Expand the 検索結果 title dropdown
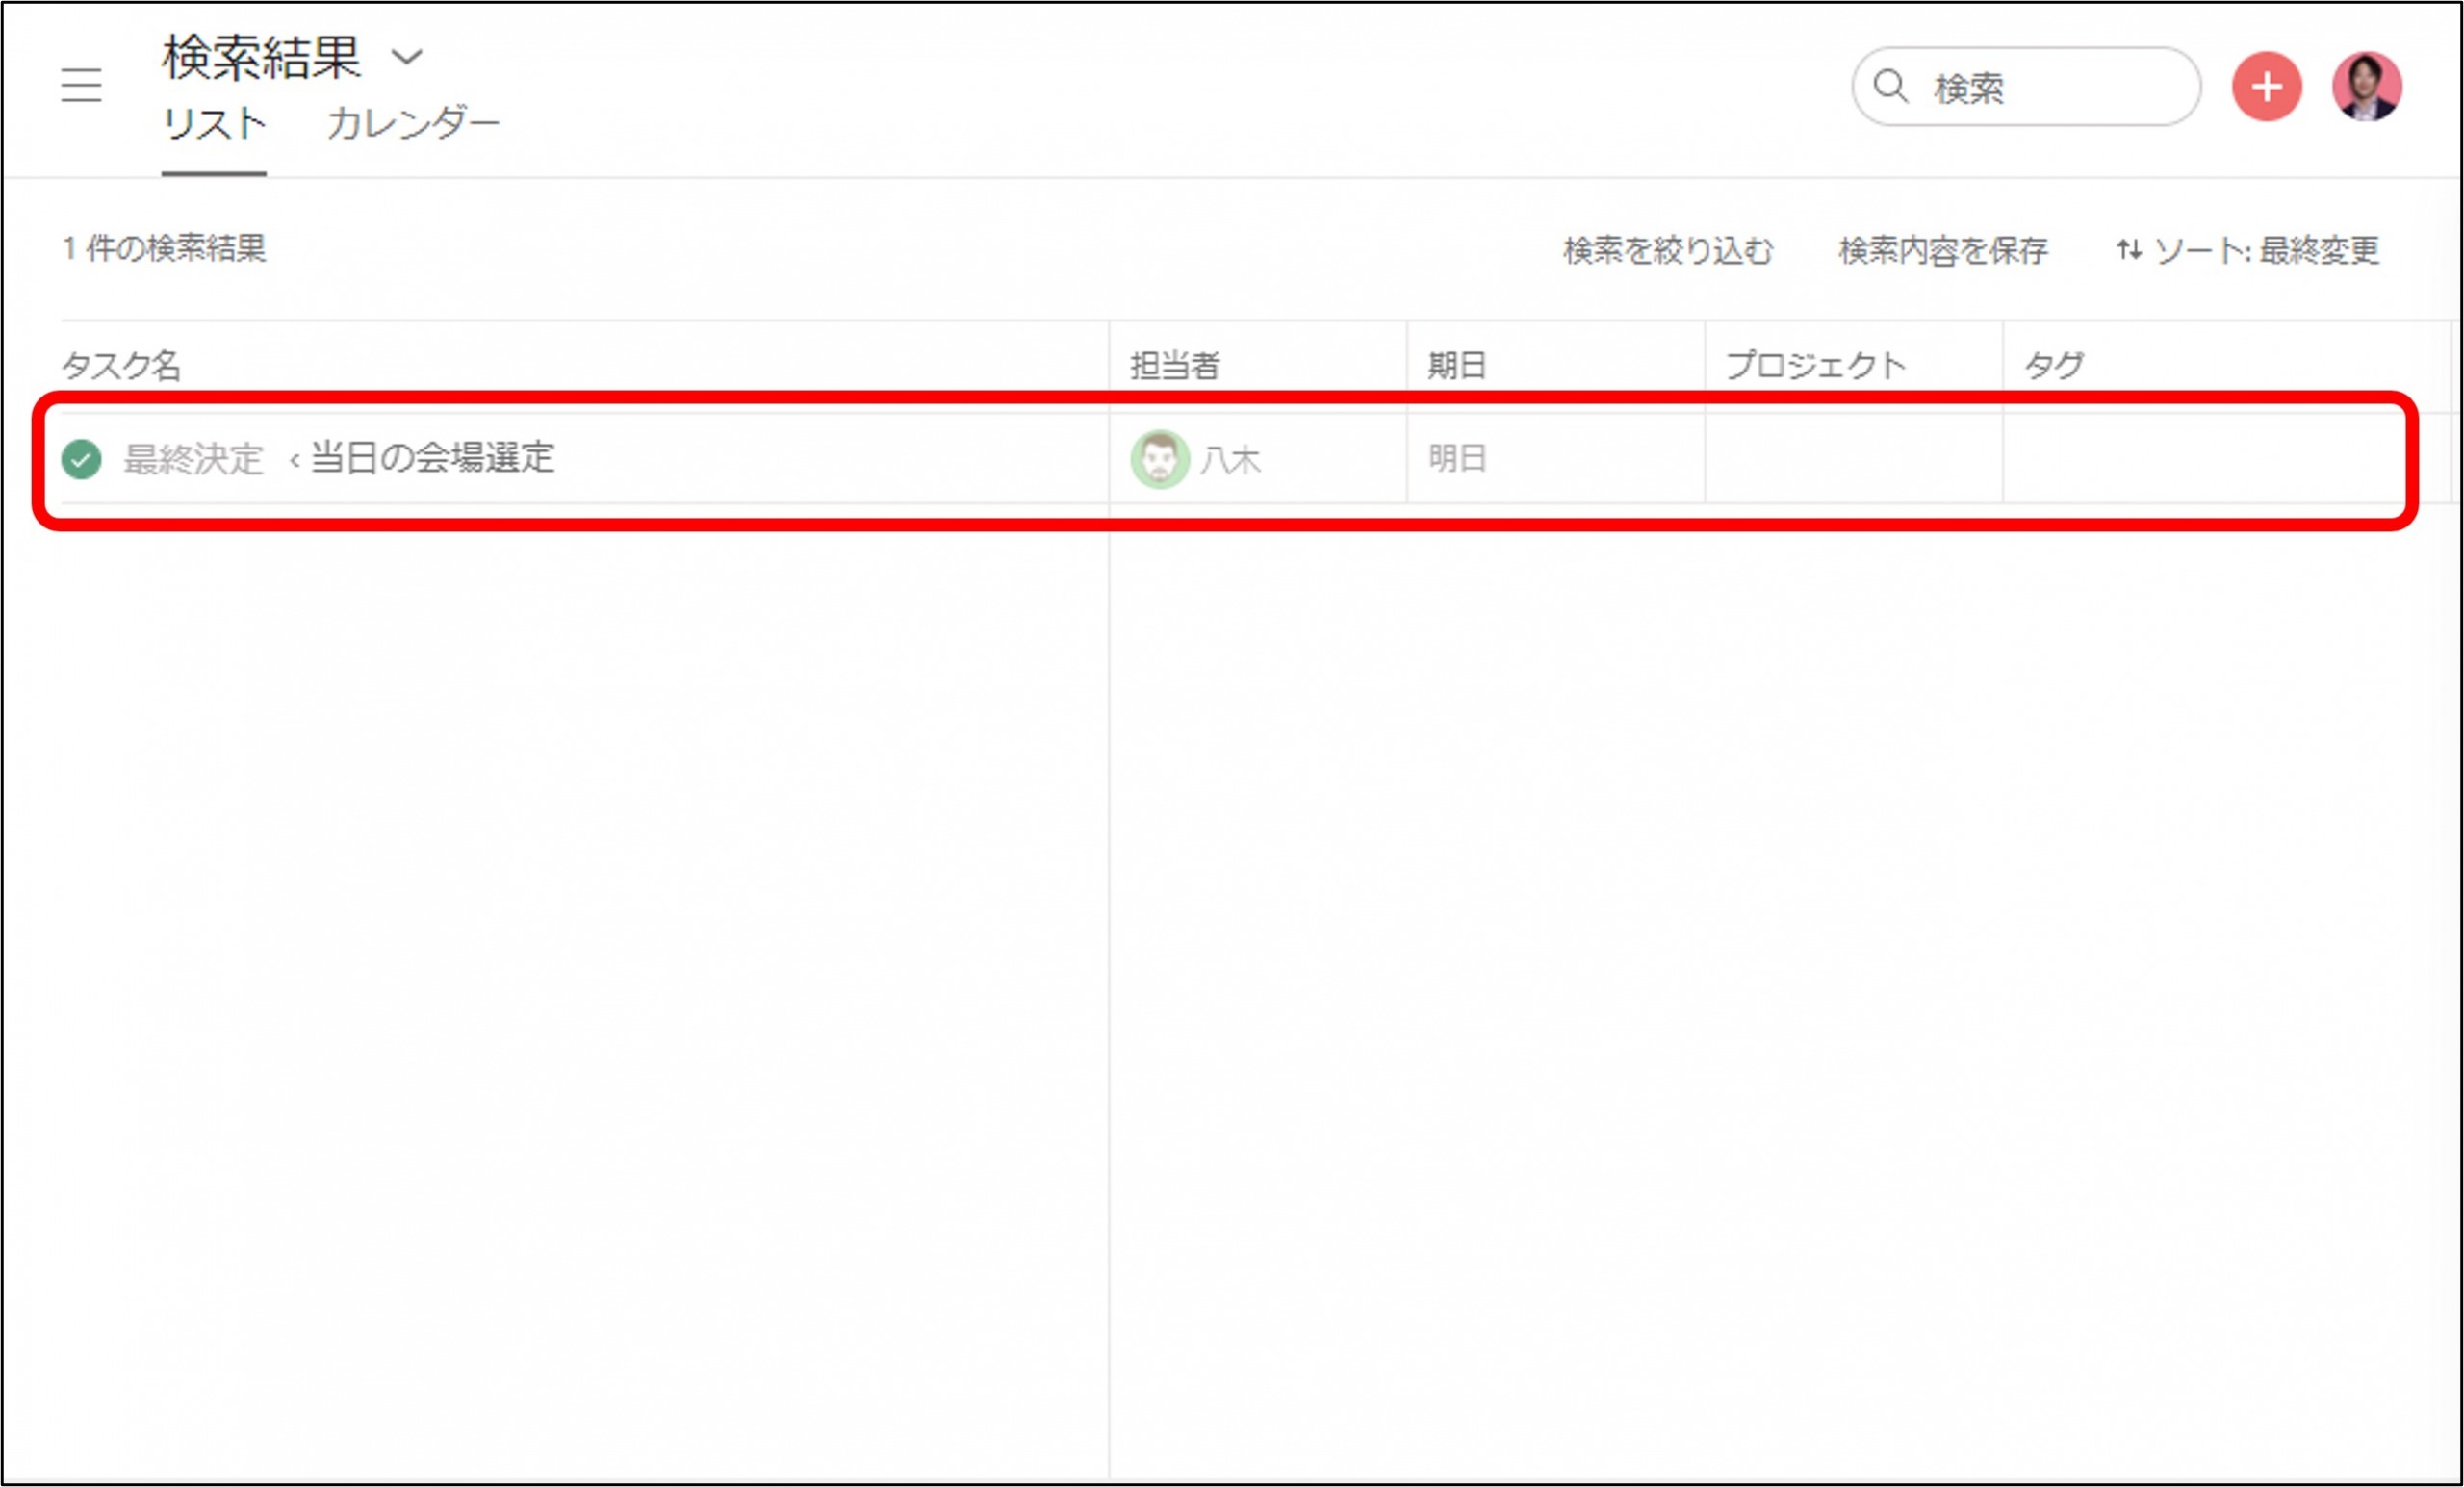The width and height of the screenshot is (2464, 1487). [406, 57]
